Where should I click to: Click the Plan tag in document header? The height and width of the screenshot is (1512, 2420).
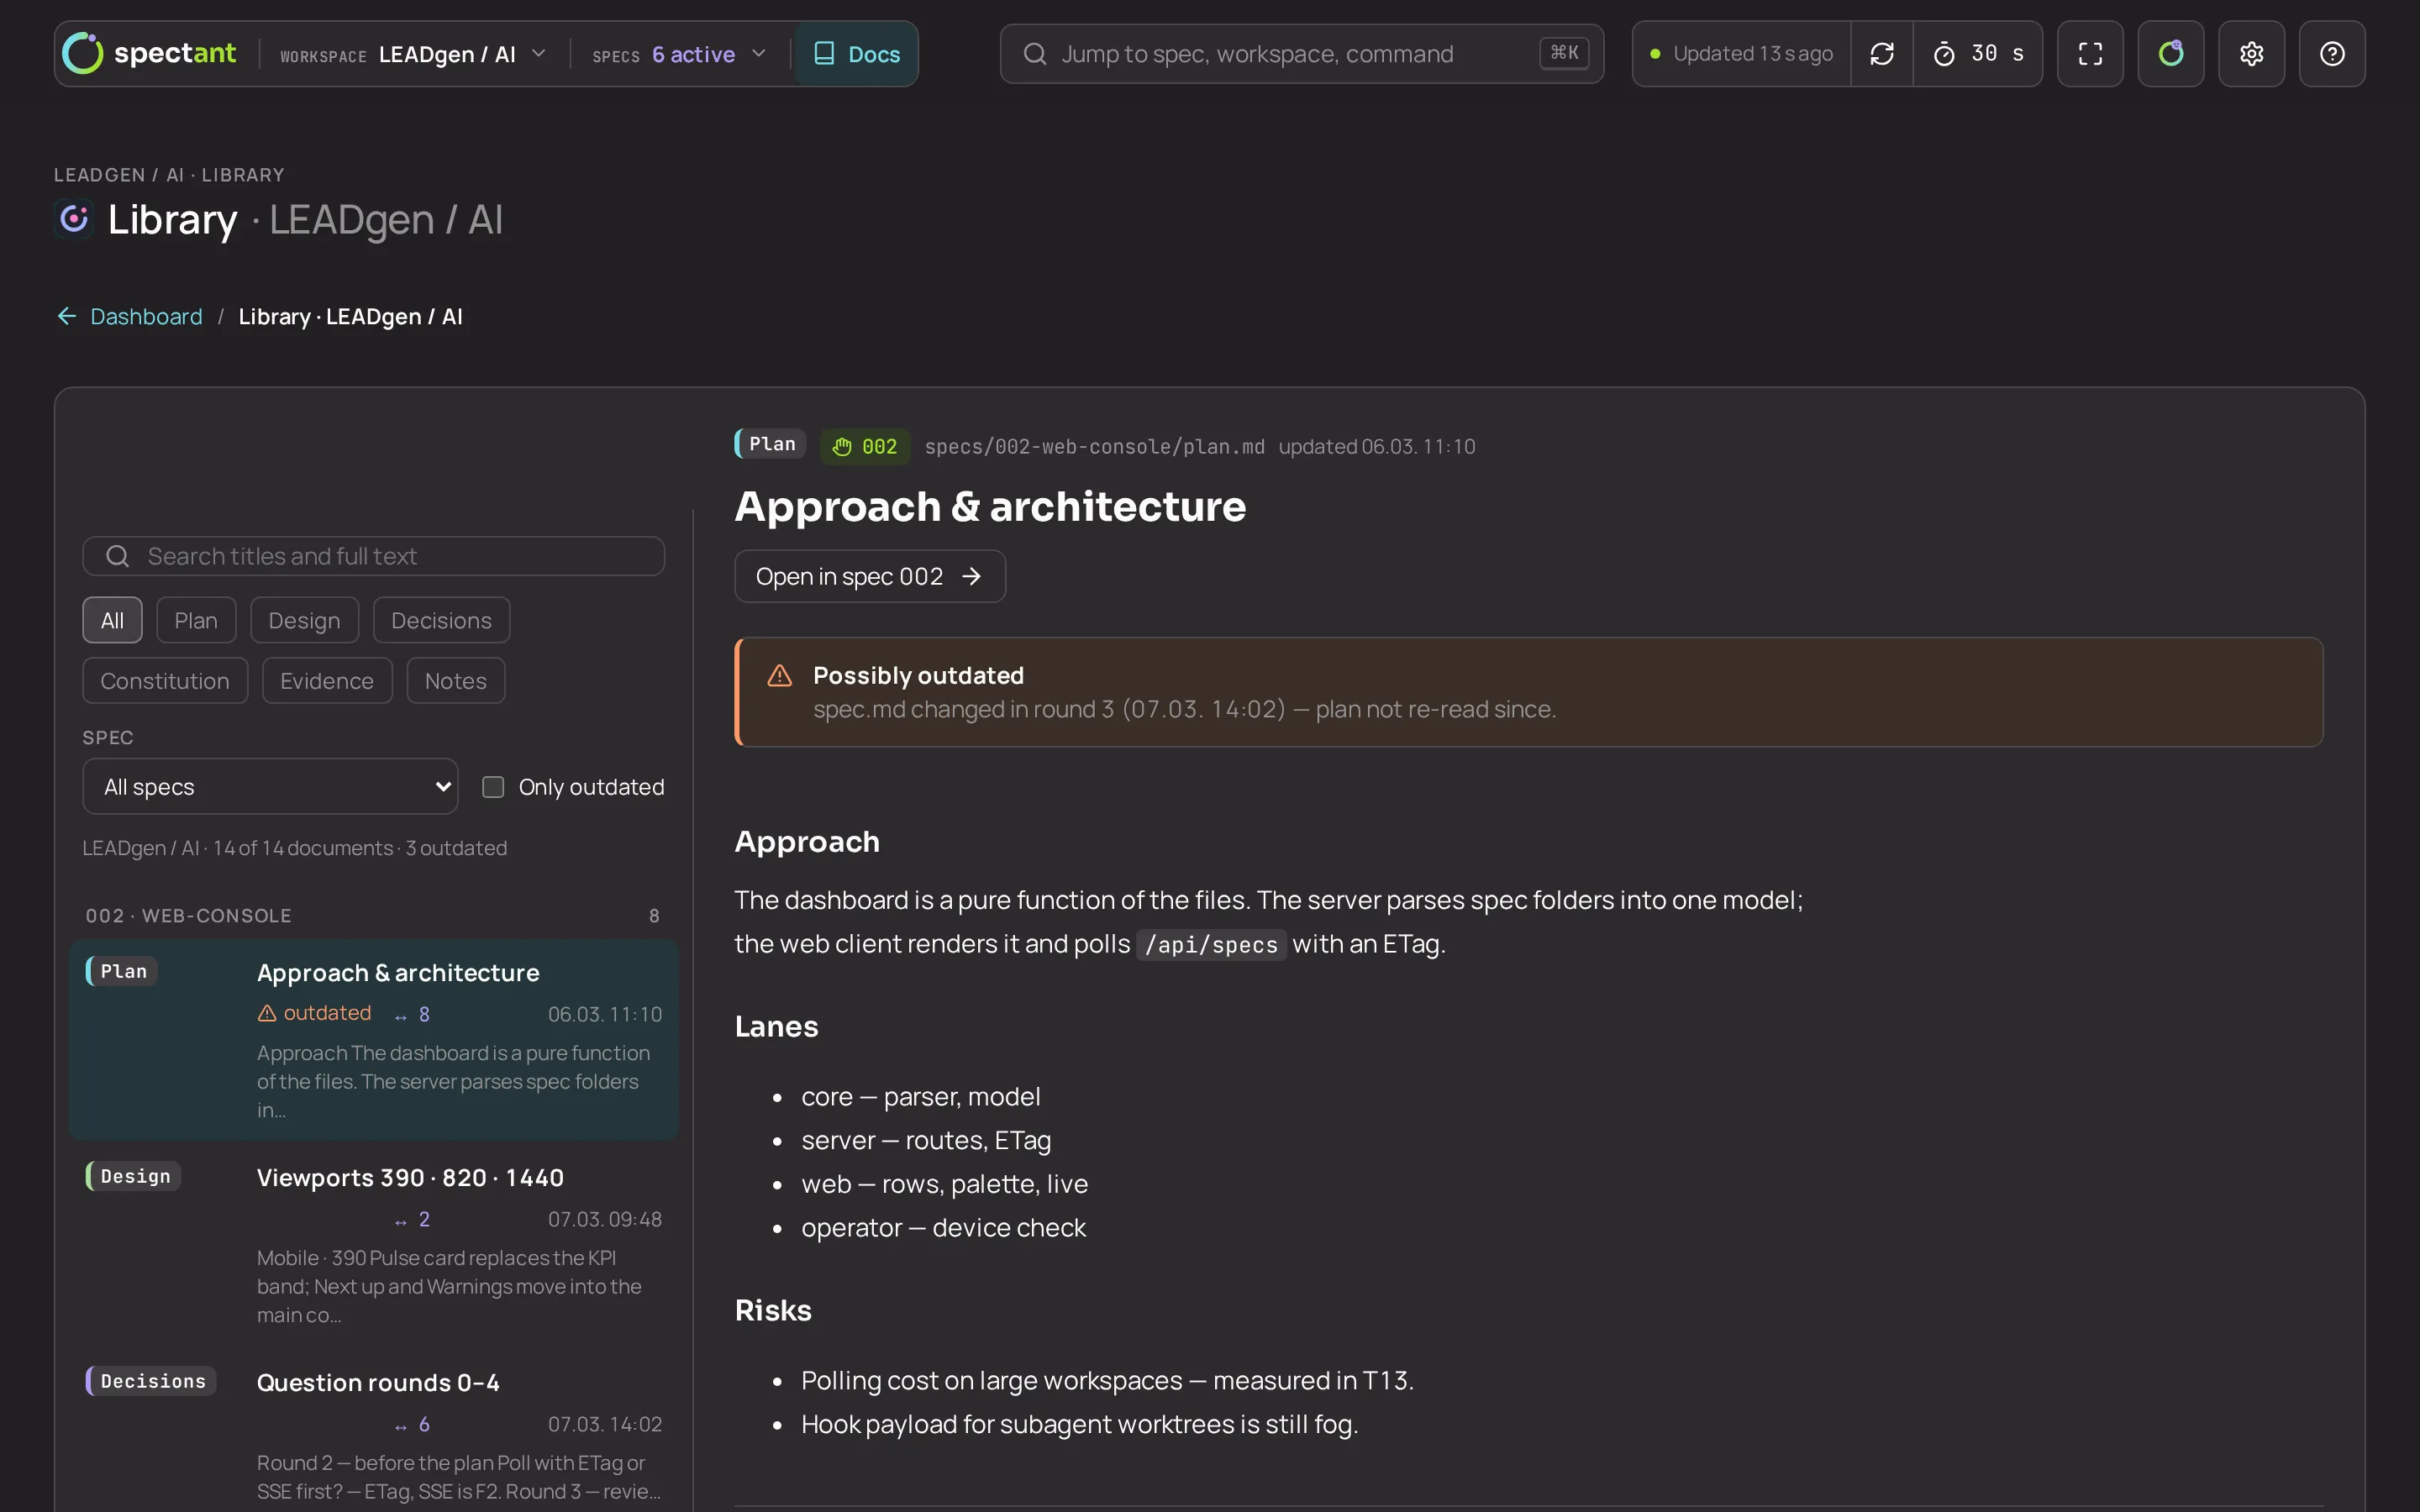coord(770,444)
